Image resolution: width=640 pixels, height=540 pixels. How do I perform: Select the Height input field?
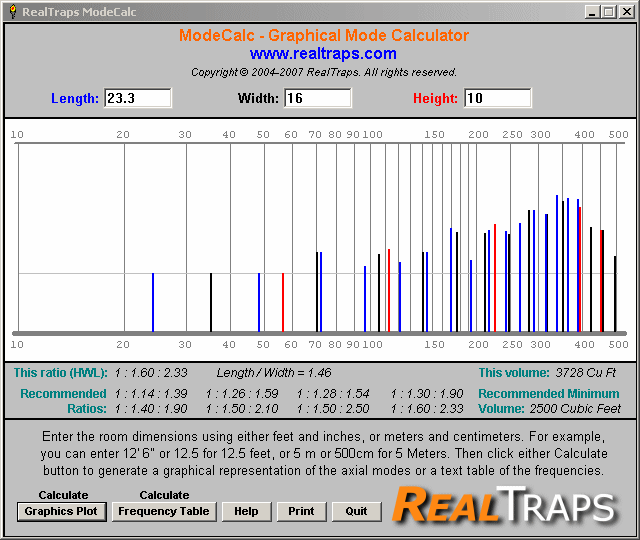[497, 98]
